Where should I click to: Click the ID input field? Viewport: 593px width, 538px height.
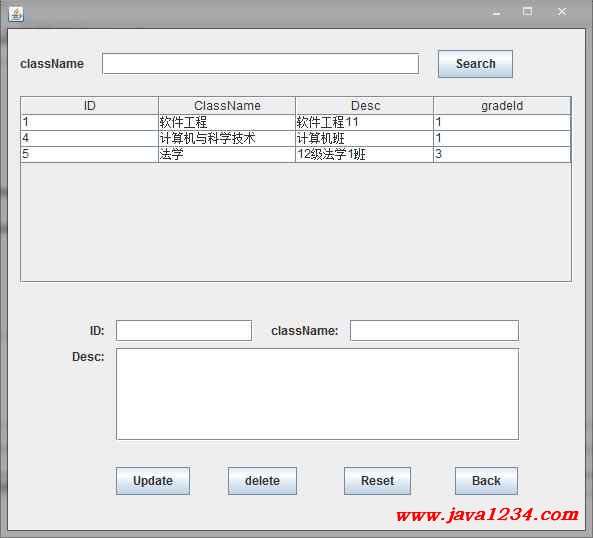coord(184,330)
